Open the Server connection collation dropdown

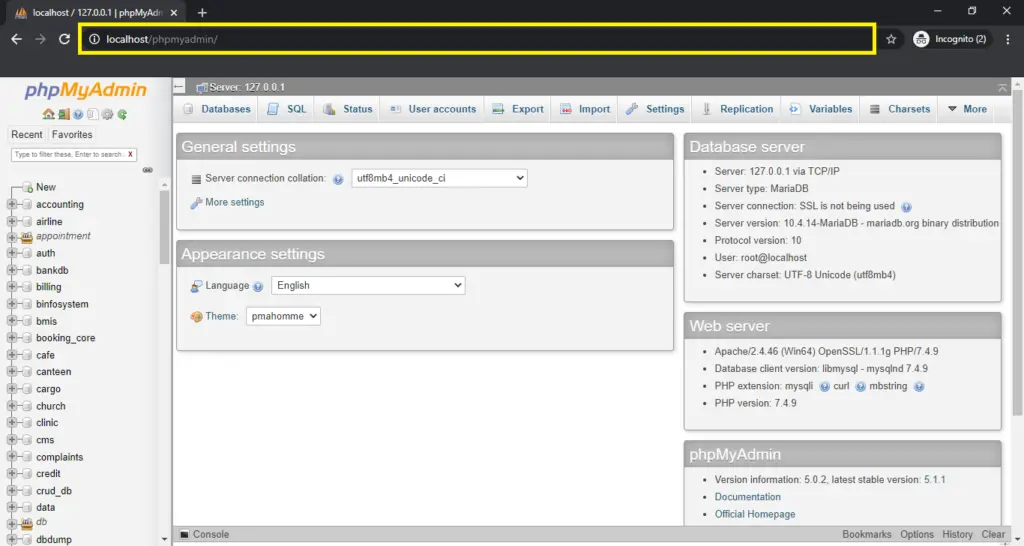439,178
